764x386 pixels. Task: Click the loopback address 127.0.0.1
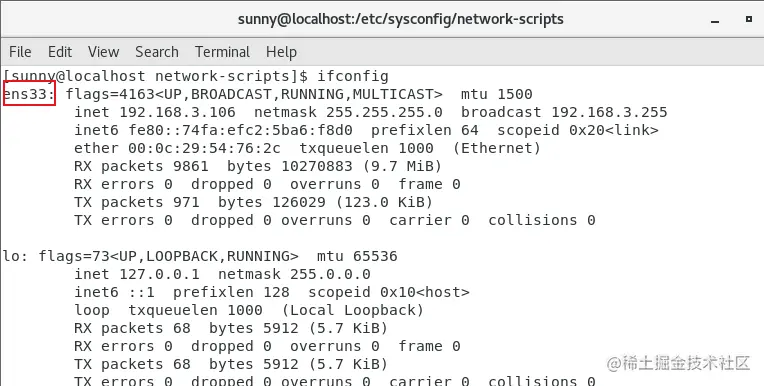(x=159, y=274)
